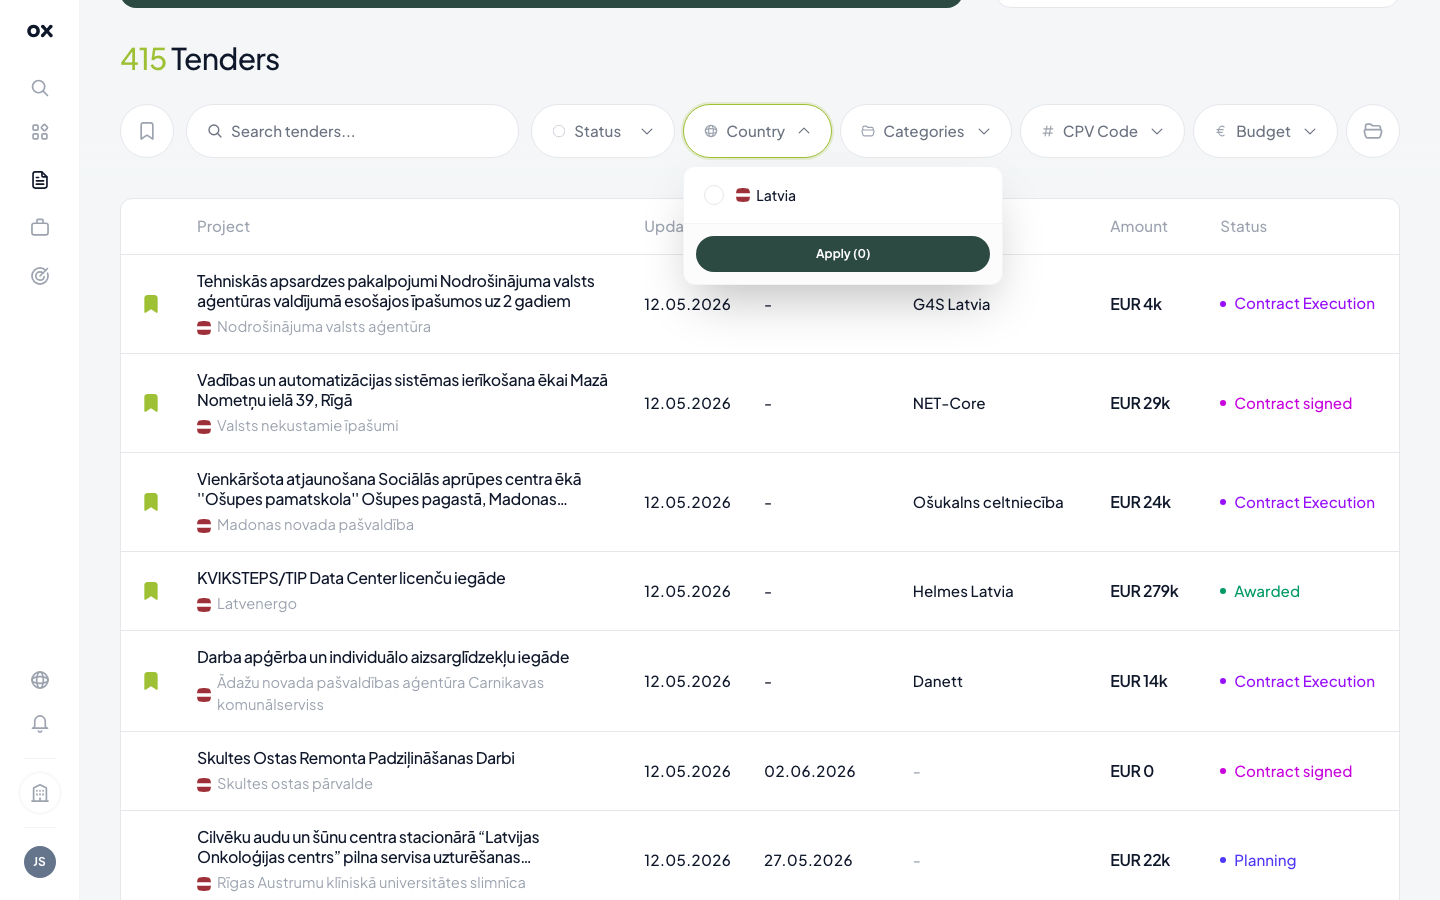1440x900 pixels.
Task: Click the G4S Latvia supplier cell
Action: tap(951, 304)
